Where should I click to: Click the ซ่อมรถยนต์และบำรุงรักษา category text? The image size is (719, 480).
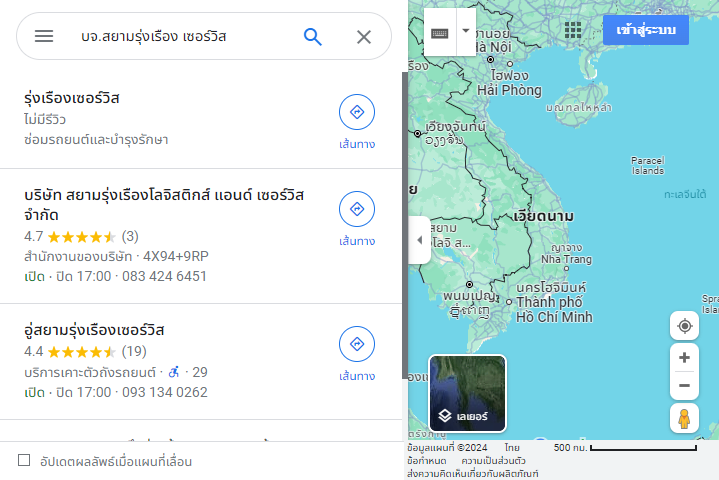[96, 139]
